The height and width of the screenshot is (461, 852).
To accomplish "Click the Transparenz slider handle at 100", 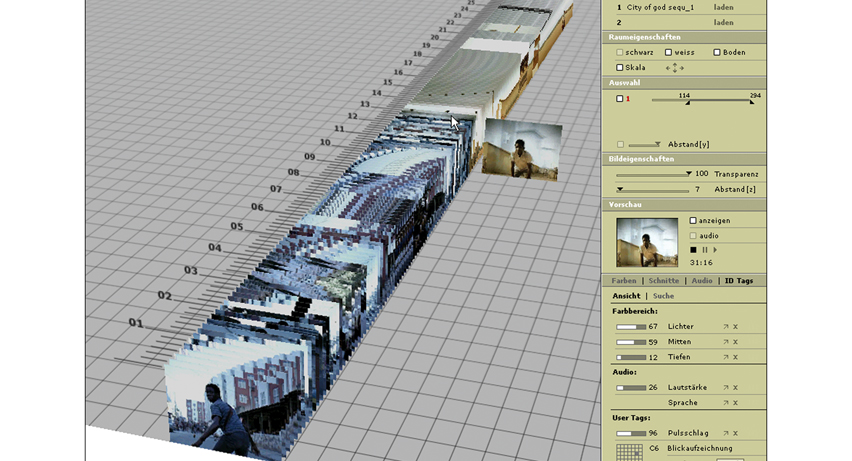I will point(688,174).
